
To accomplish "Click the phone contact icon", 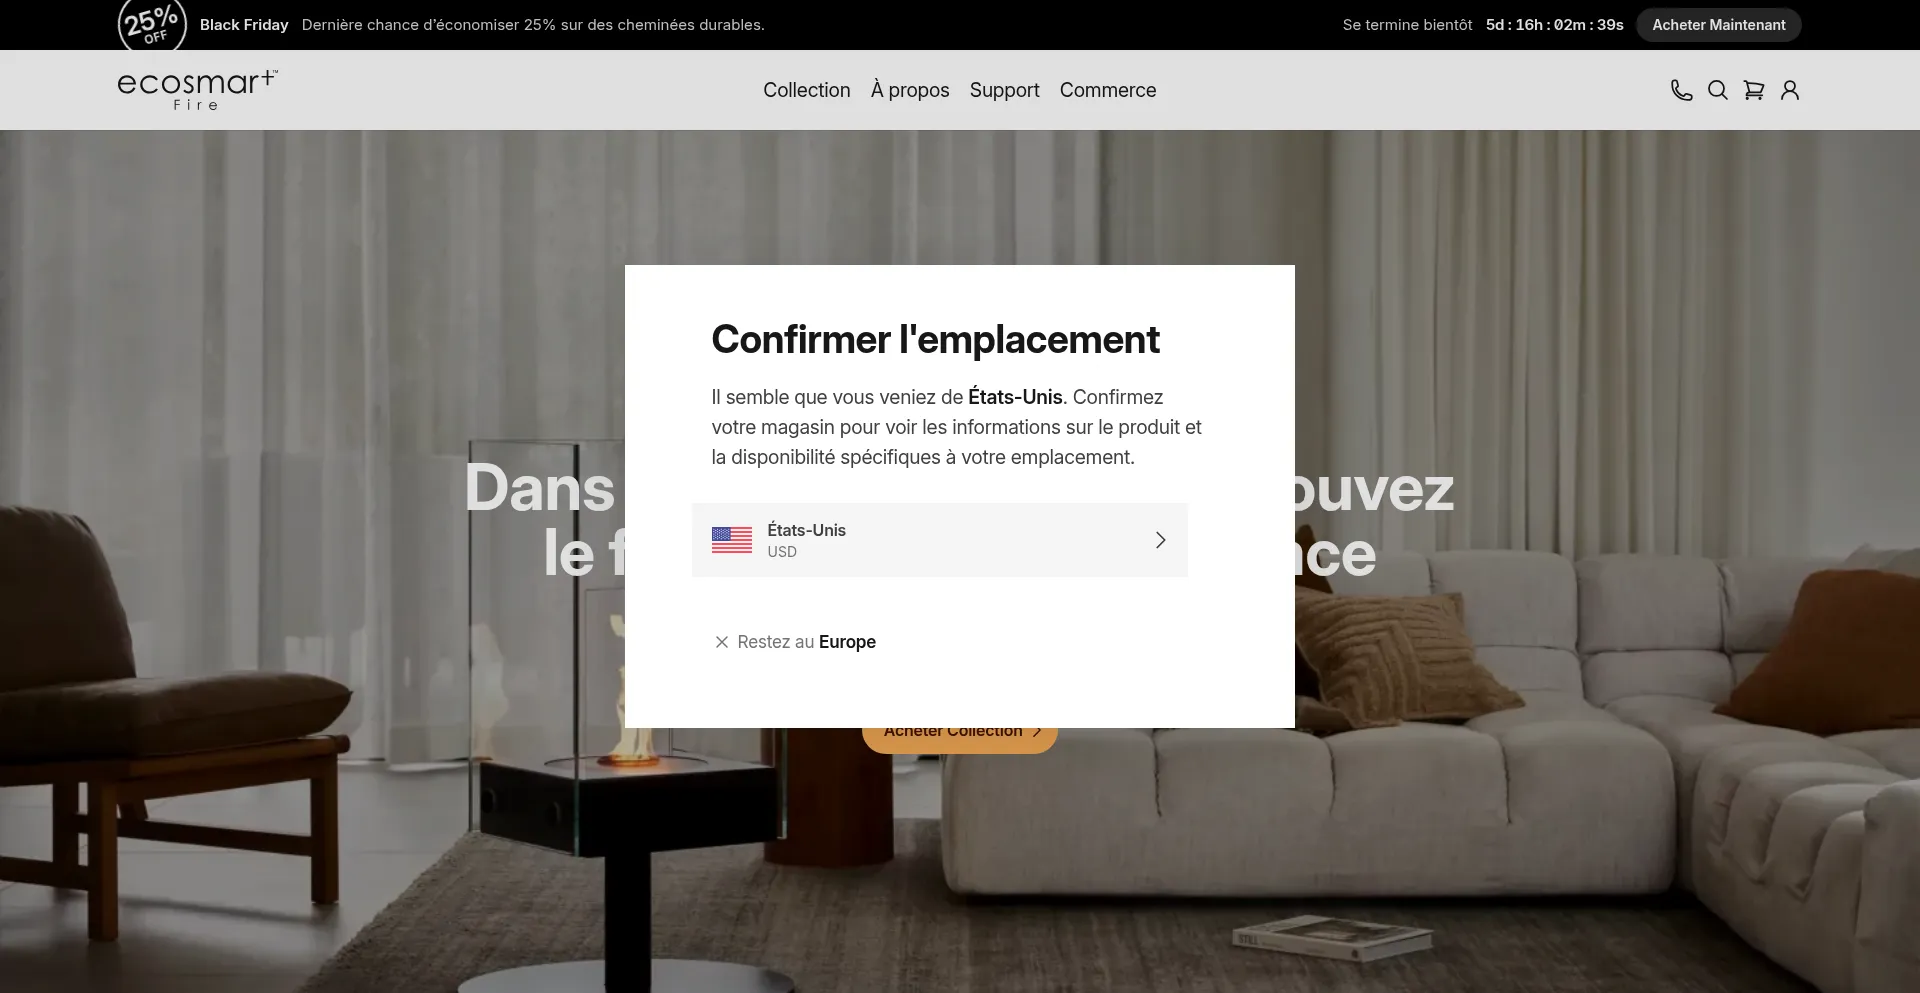I will tap(1681, 90).
